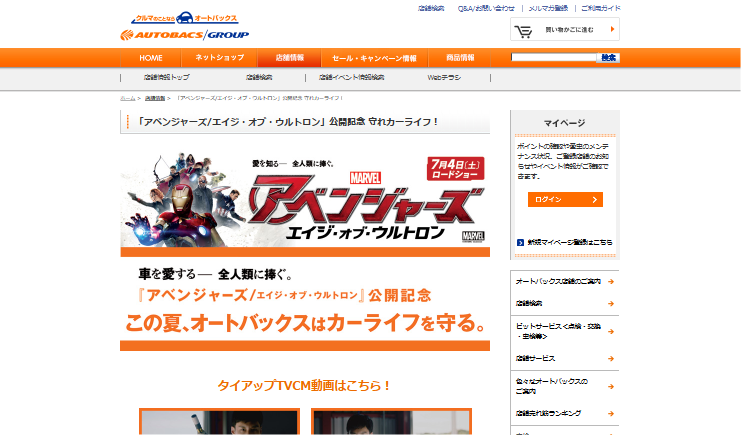Click the arrow icon inside ログイン button

(x=595, y=200)
